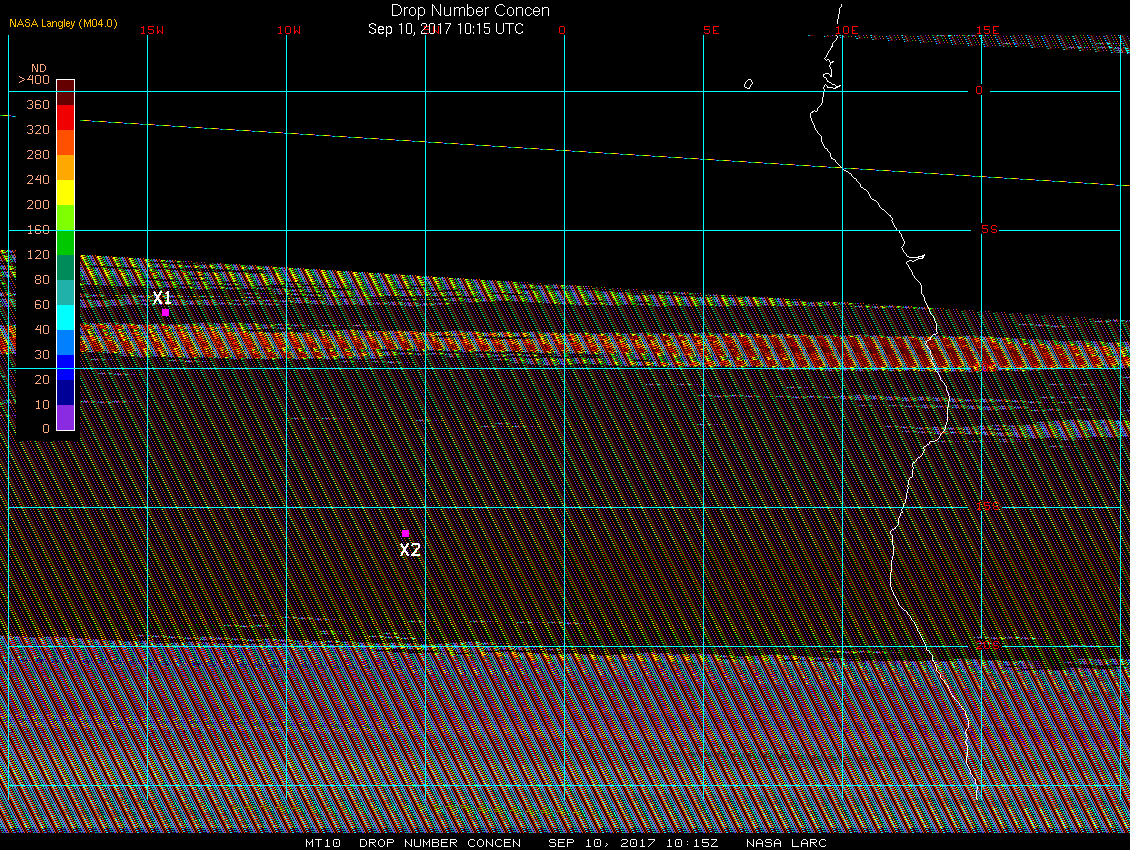This screenshot has width=1130, height=850.
Task: Select the cyan 60 colorbar segment
Action: (x=66, y=317)
